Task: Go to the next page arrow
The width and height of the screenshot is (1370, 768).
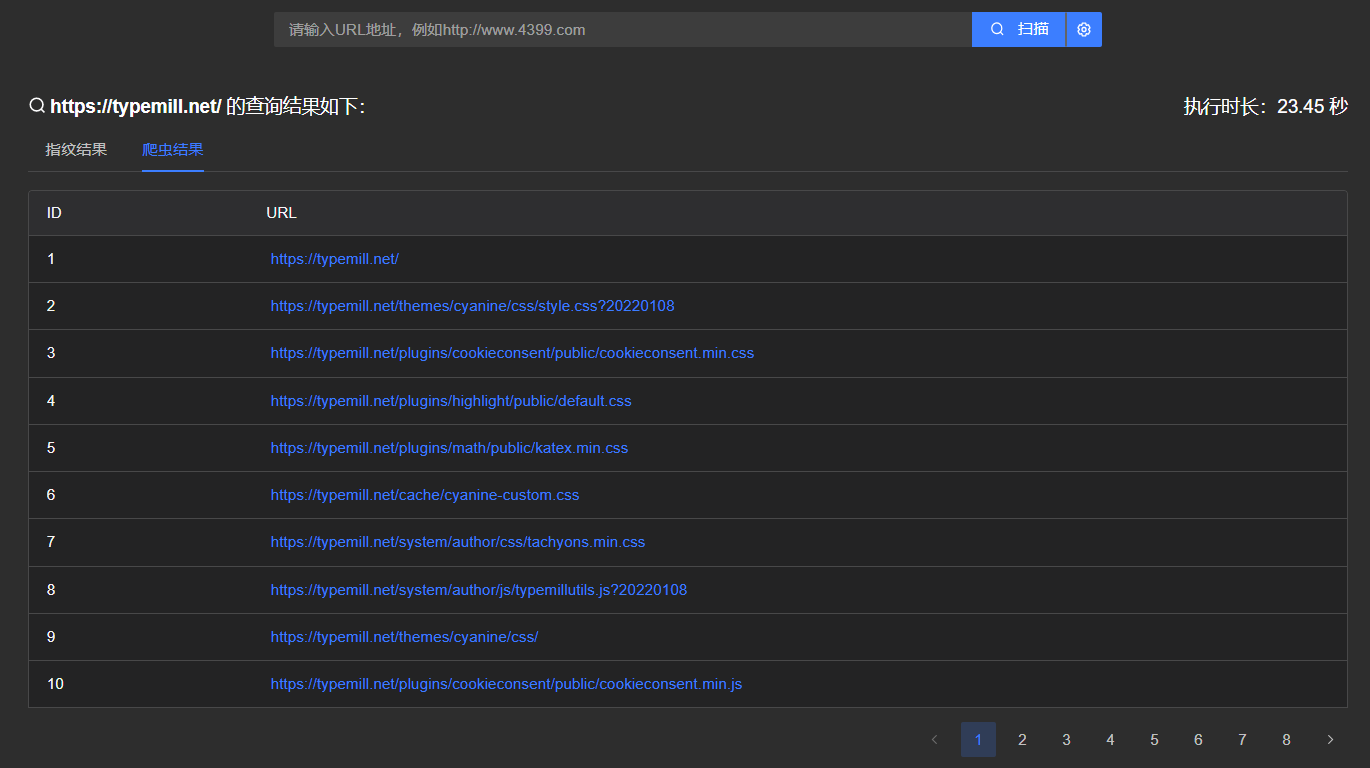Action: click(1330, 740)
